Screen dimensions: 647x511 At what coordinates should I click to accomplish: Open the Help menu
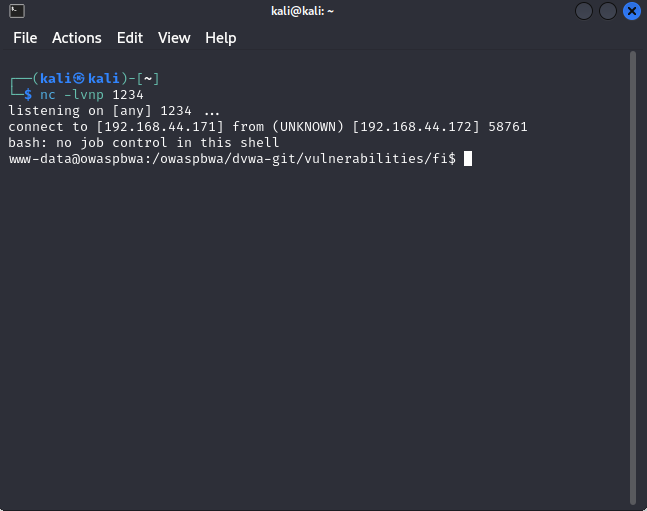coord(221,38)
